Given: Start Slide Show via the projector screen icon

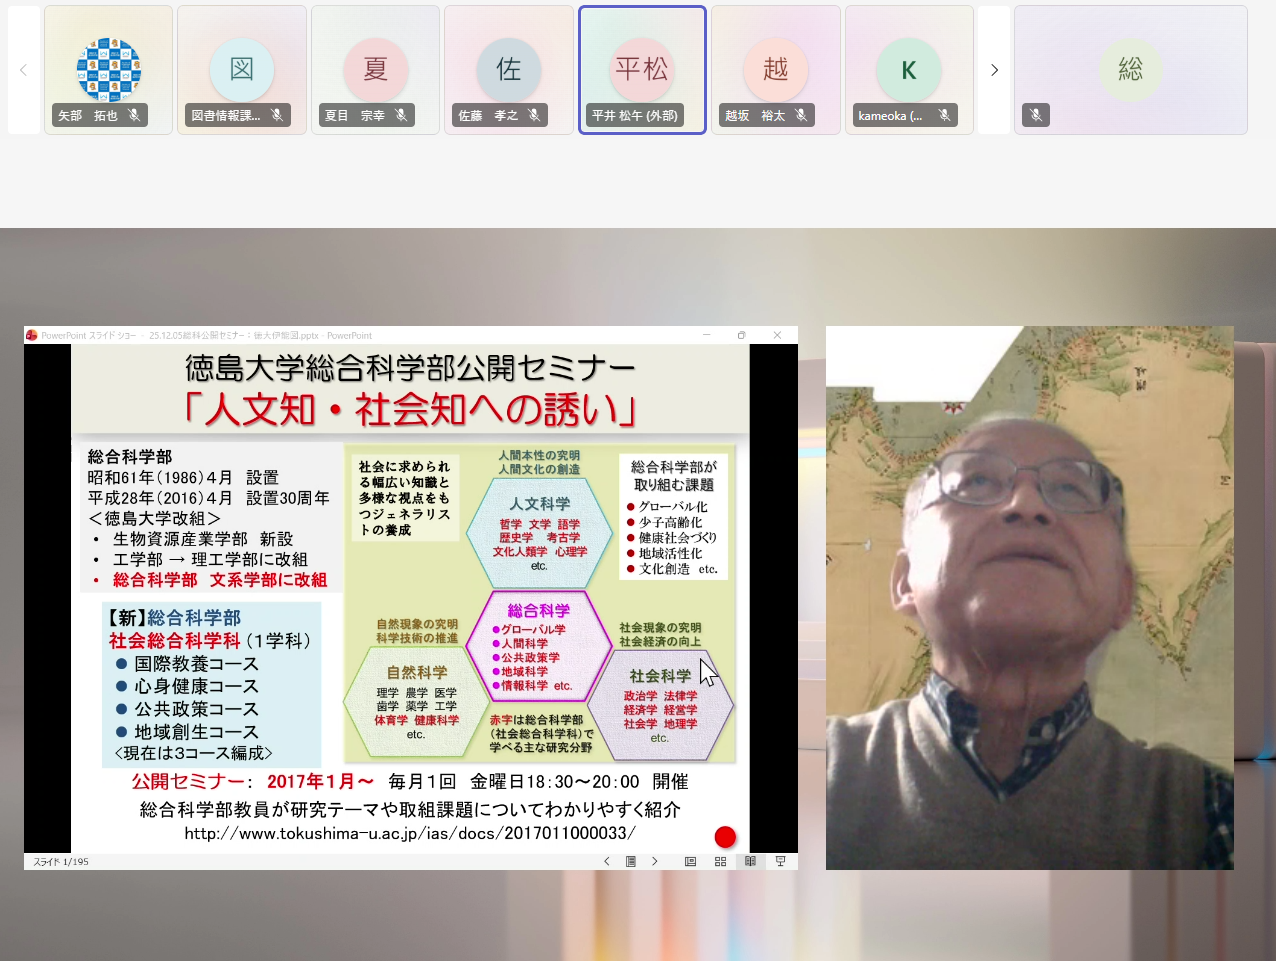Looking at the screenshot, I should (780, 861).
